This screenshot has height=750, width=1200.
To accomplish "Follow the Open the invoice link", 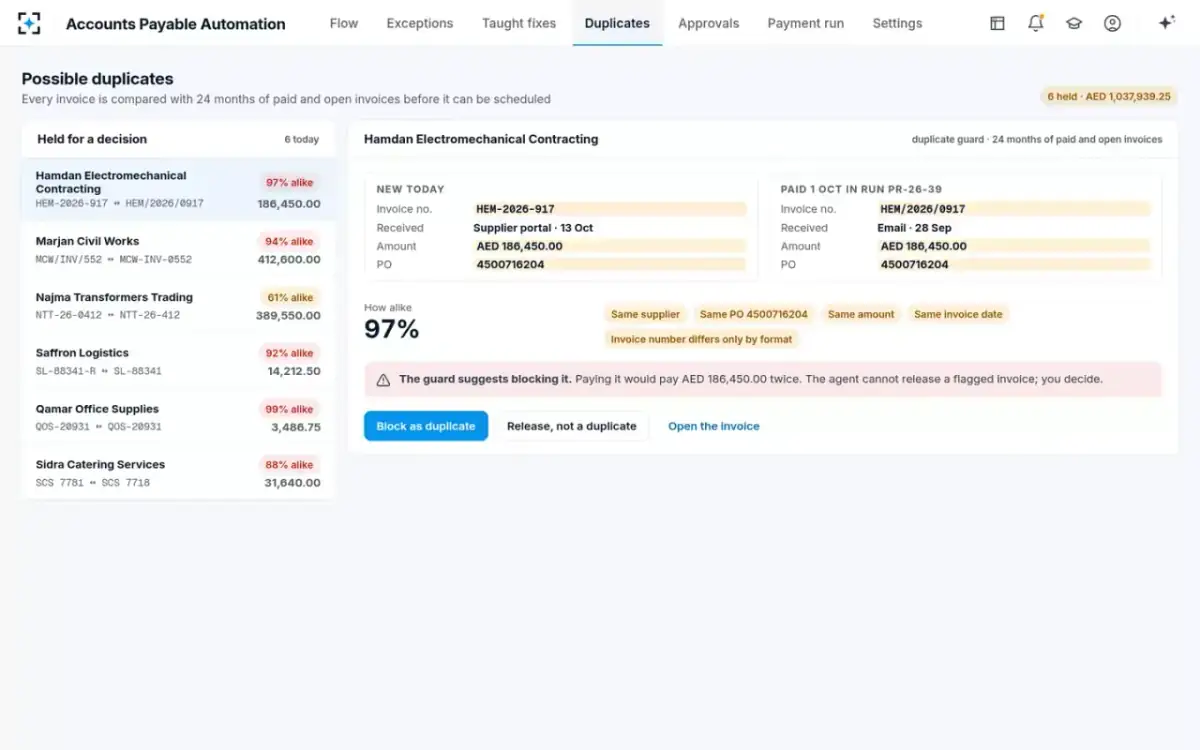I will coord(714,426).
